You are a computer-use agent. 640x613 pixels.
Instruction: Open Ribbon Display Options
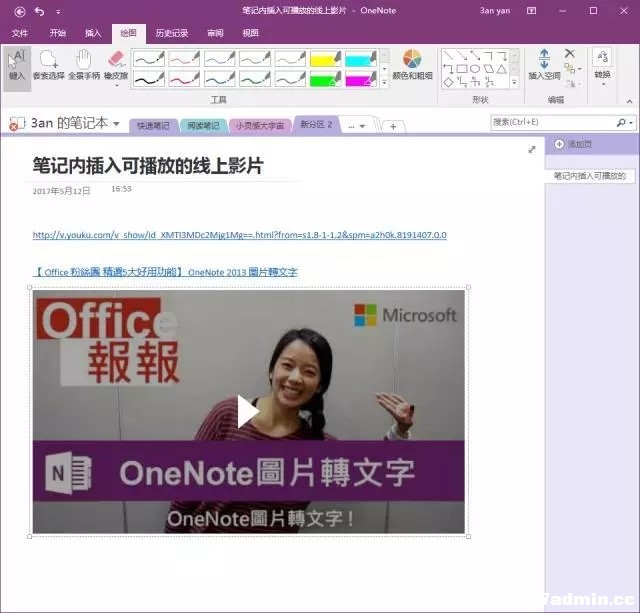pos(531,11)
